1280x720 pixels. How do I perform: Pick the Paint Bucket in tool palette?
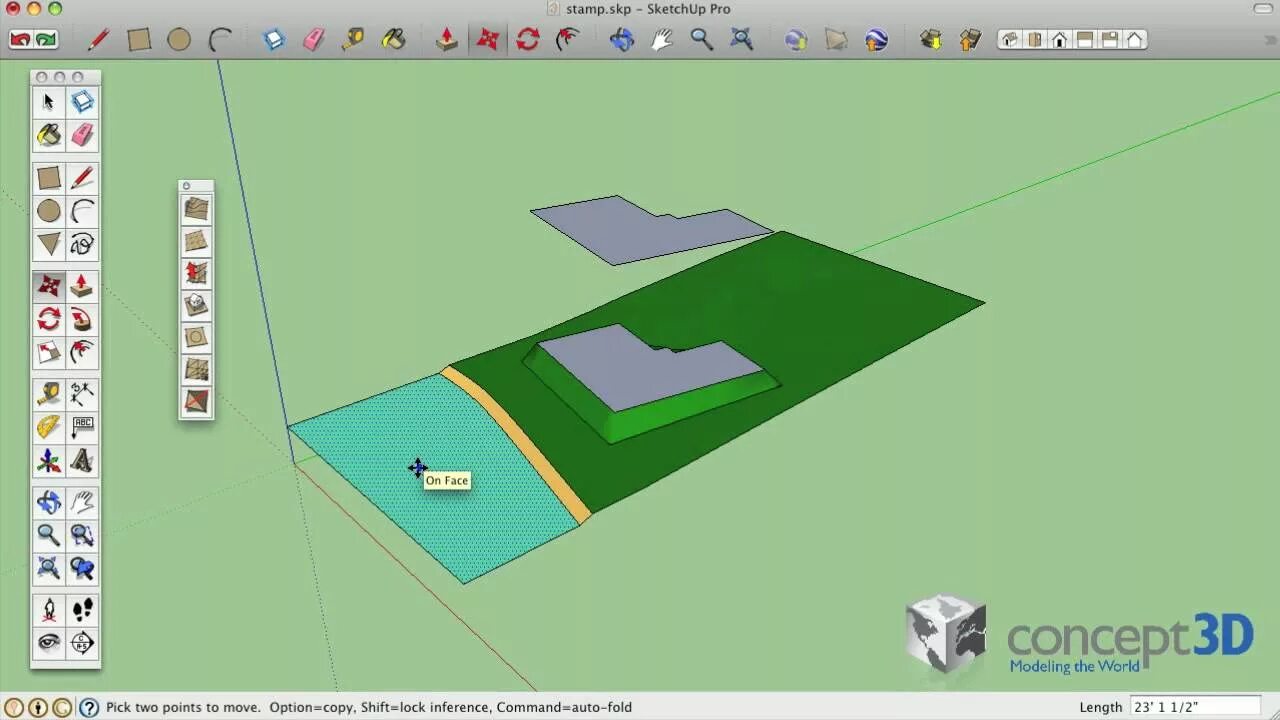pos(48,135)
